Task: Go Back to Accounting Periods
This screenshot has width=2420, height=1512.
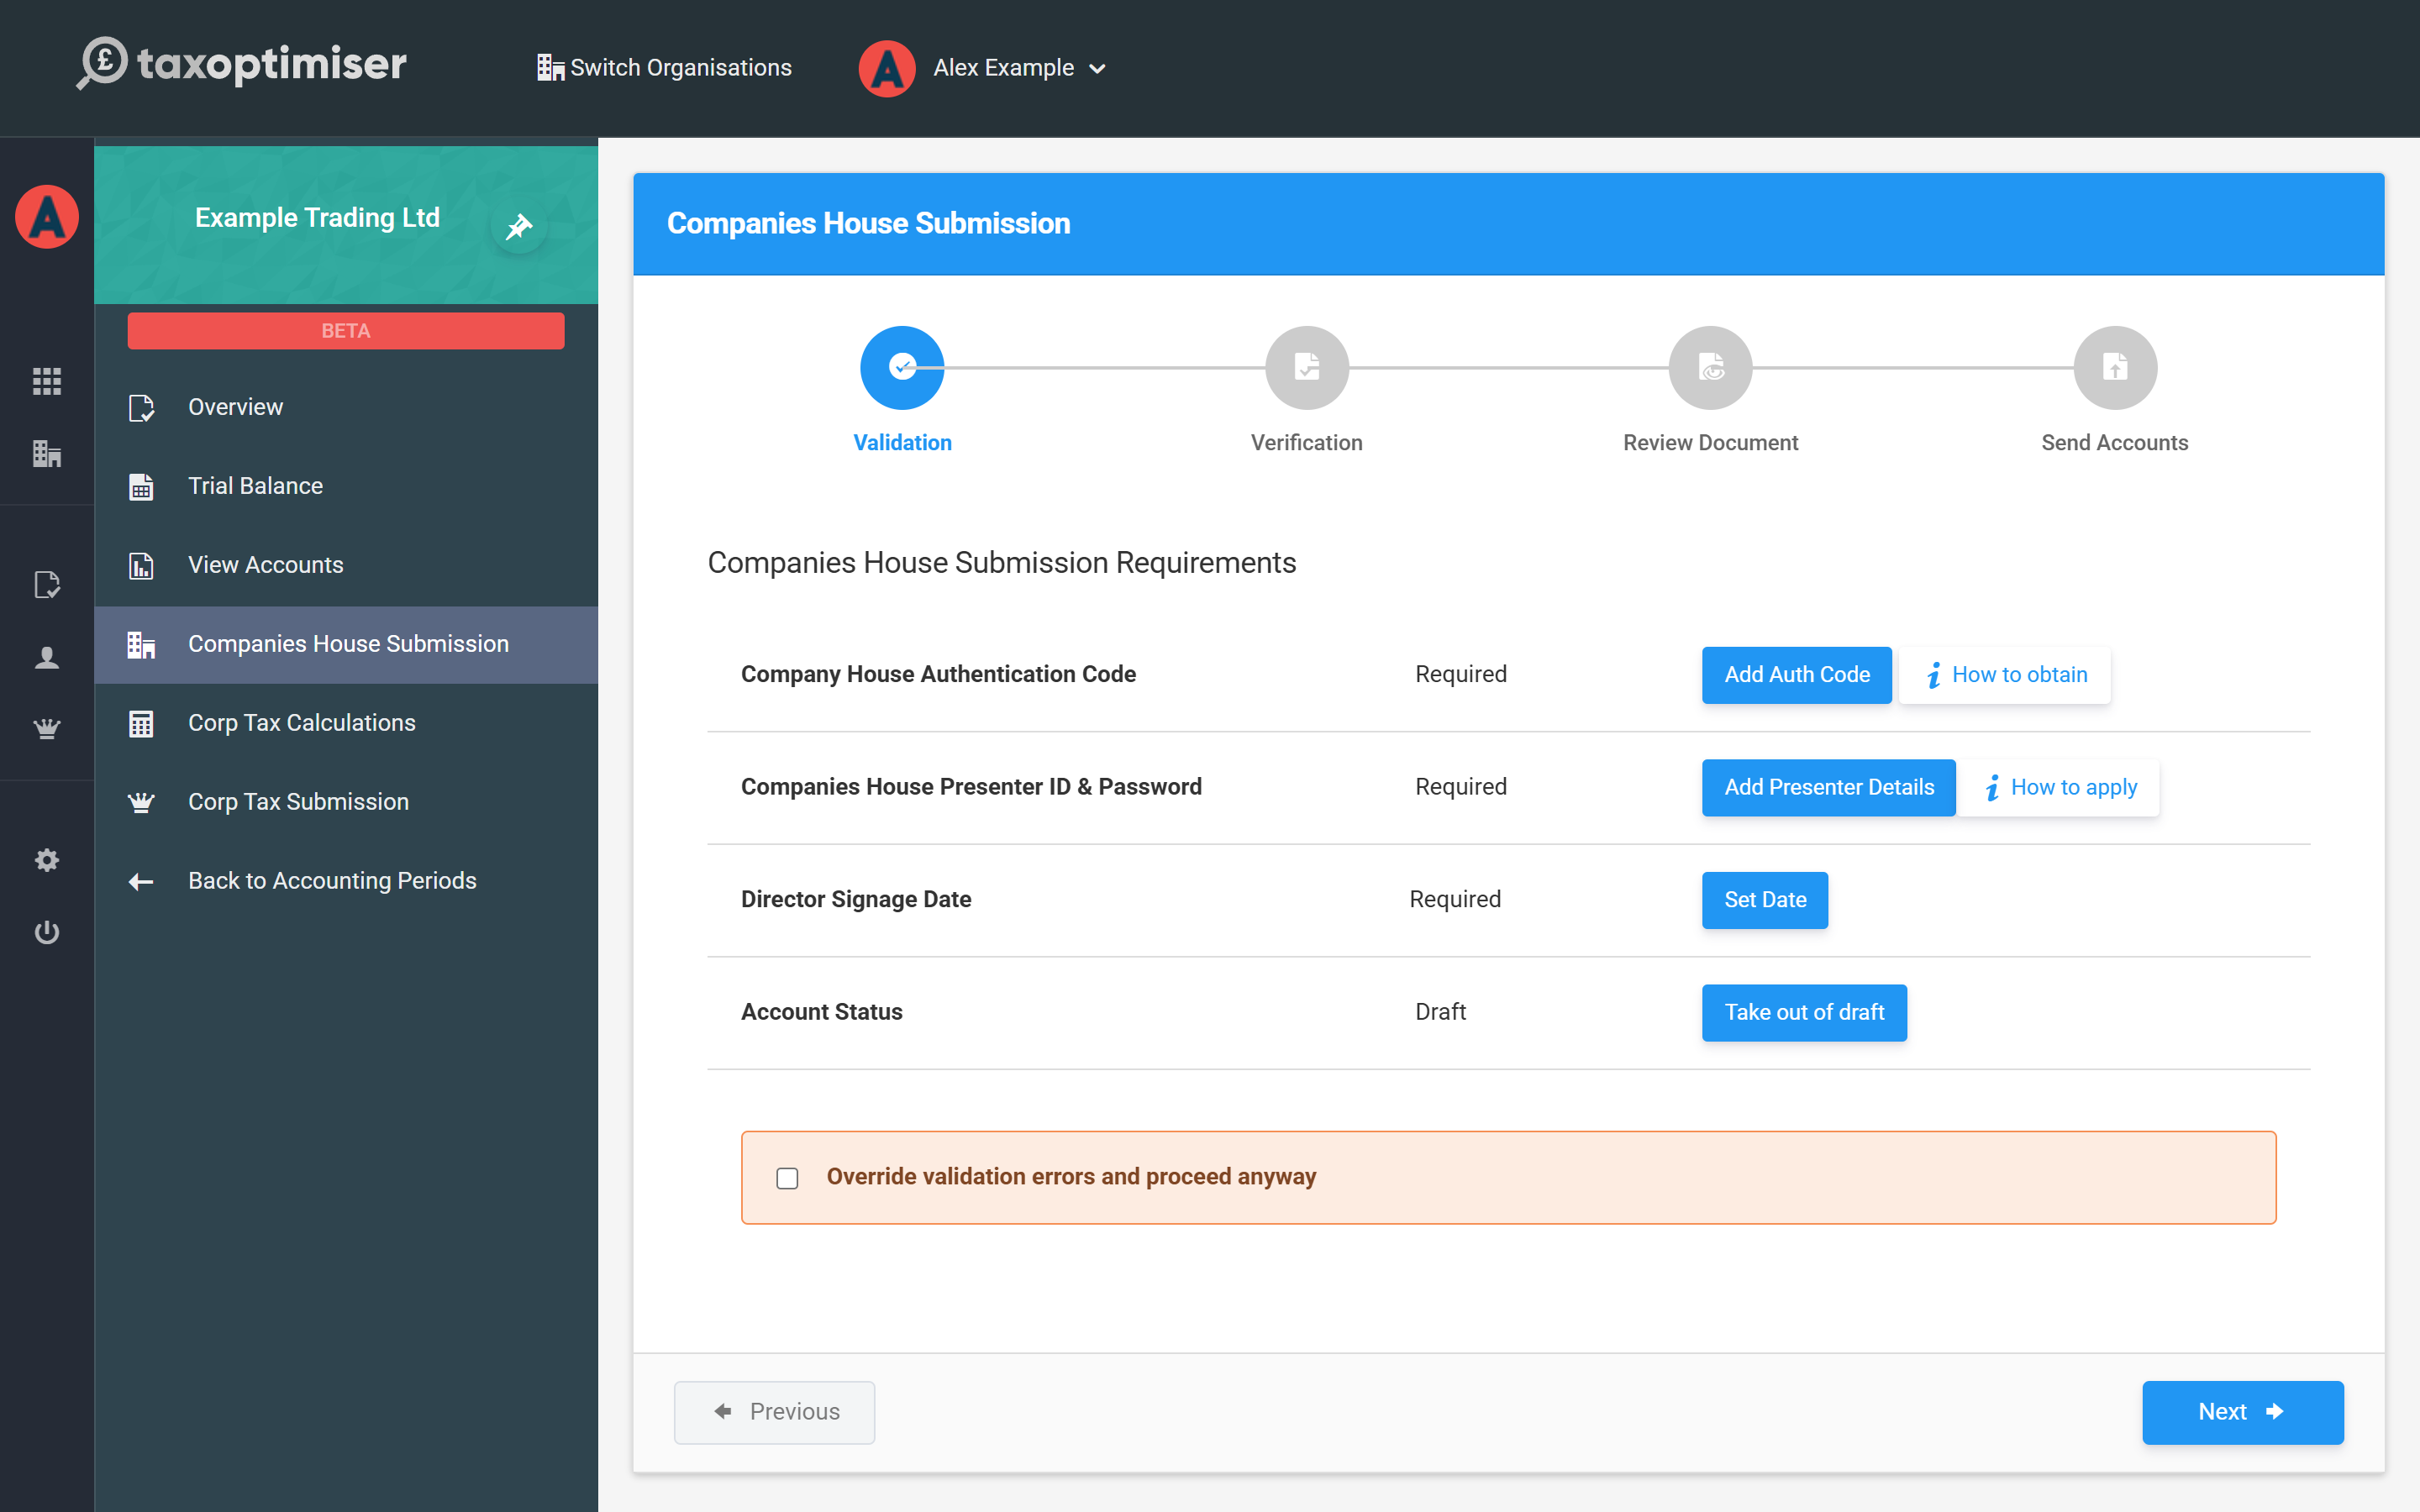Action: (x=346, y=881)
